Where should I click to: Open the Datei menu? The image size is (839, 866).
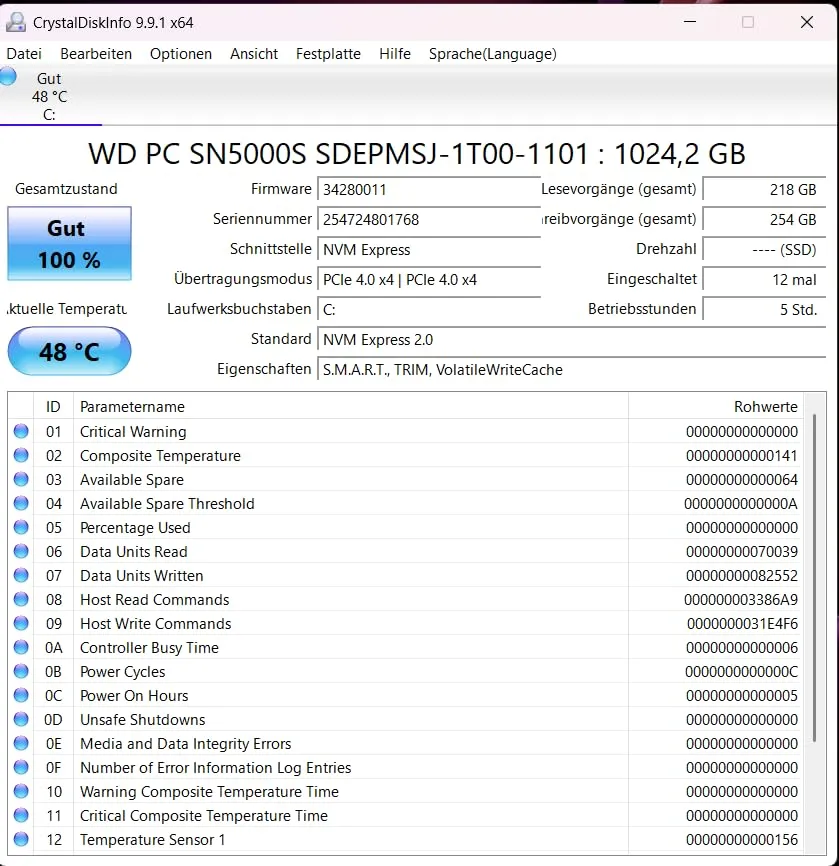click(x=24, y=54)
